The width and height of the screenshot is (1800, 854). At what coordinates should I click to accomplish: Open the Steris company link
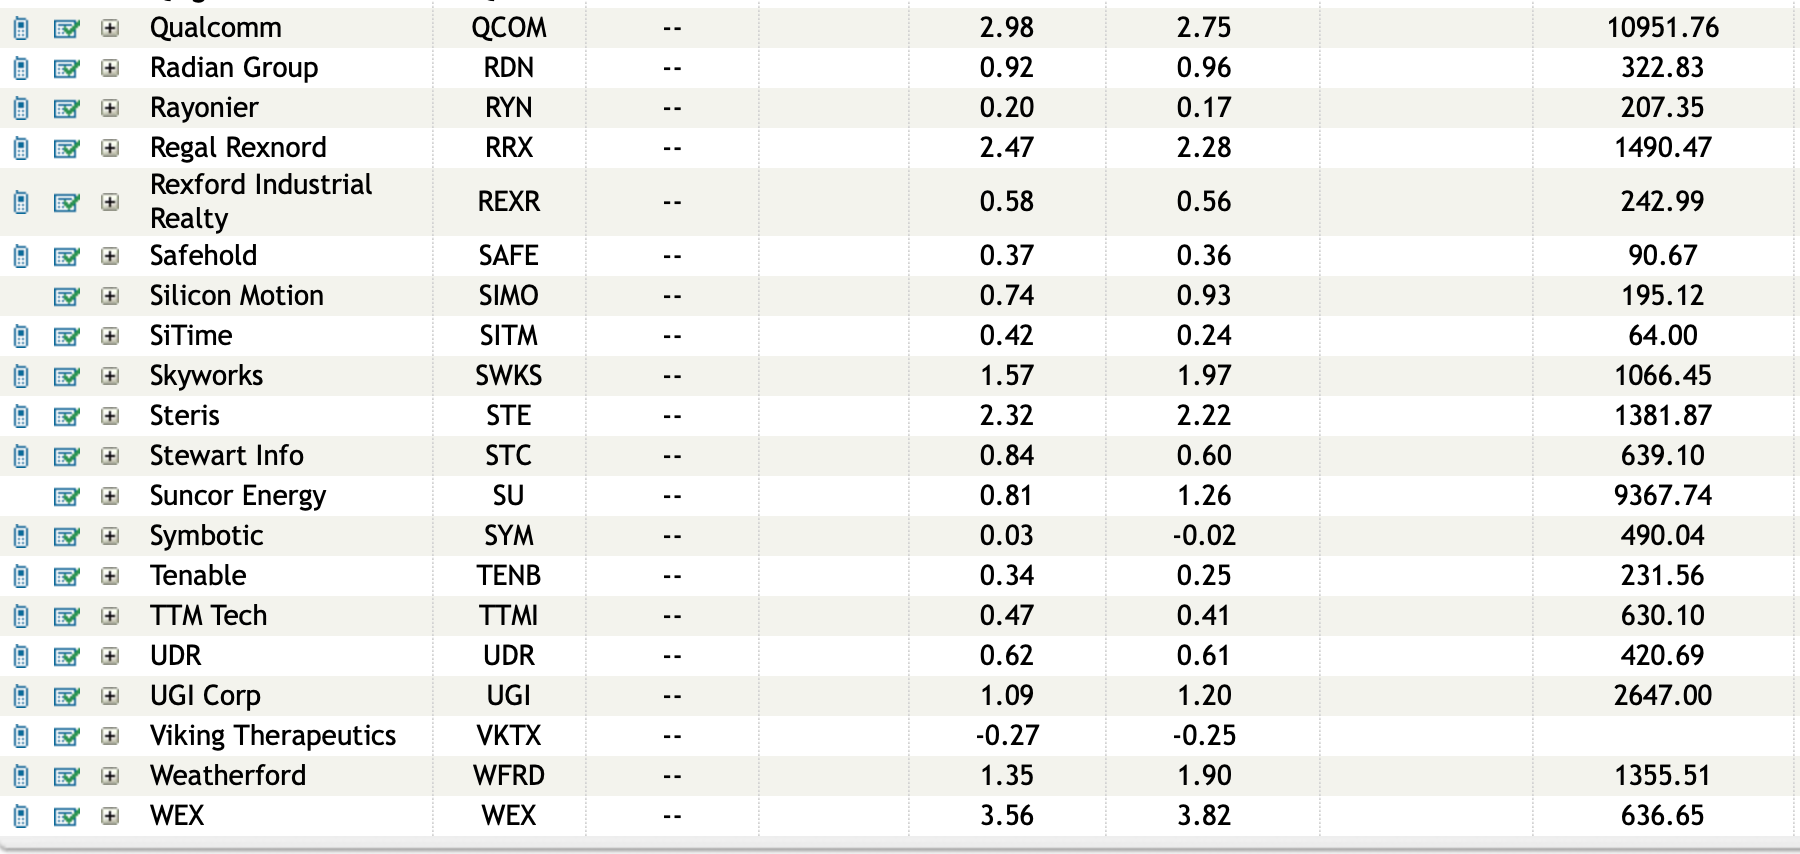[x=184, y=416]
